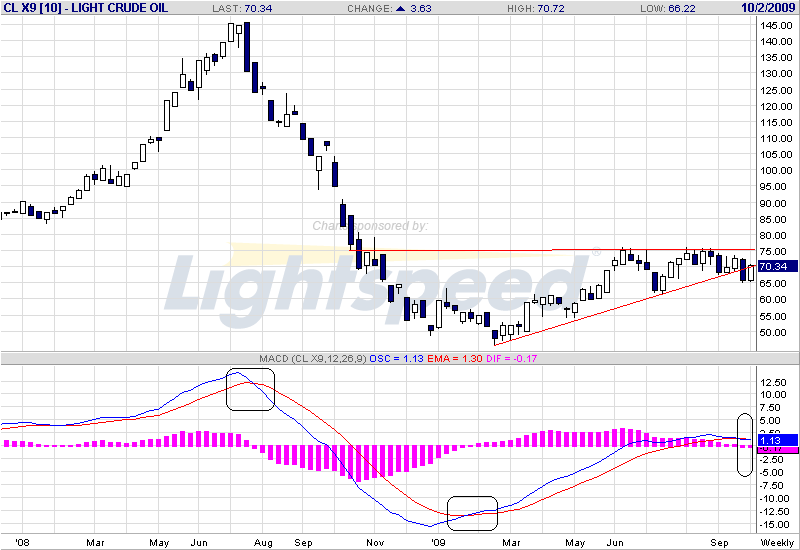This screenshot has width=800, height=550.
Task: Click the '09 year label on time axis
Action: [x=438, y=542]
